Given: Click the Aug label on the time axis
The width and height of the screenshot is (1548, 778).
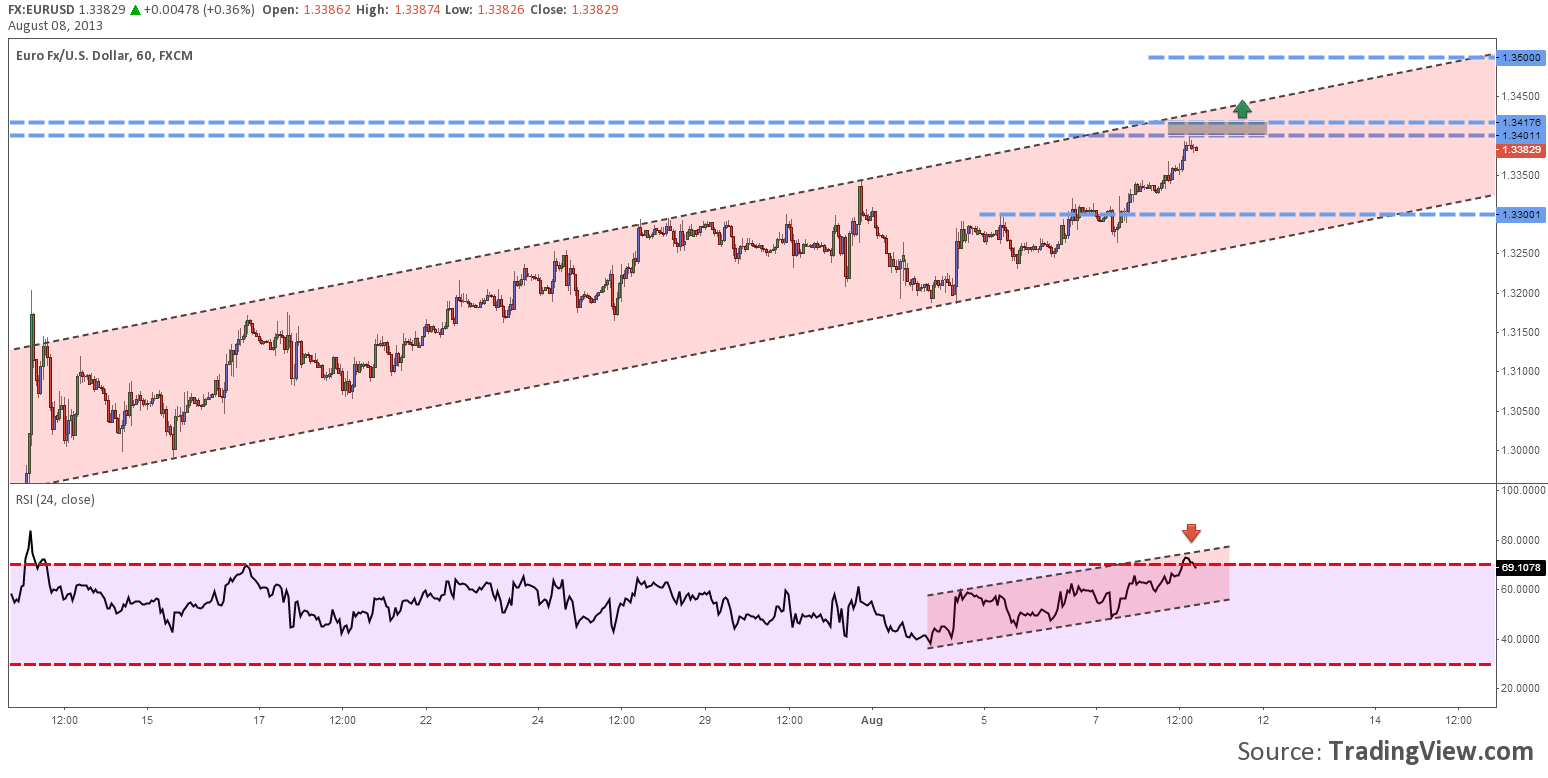Looking at the screenshot, I should (x=872, y=719).
